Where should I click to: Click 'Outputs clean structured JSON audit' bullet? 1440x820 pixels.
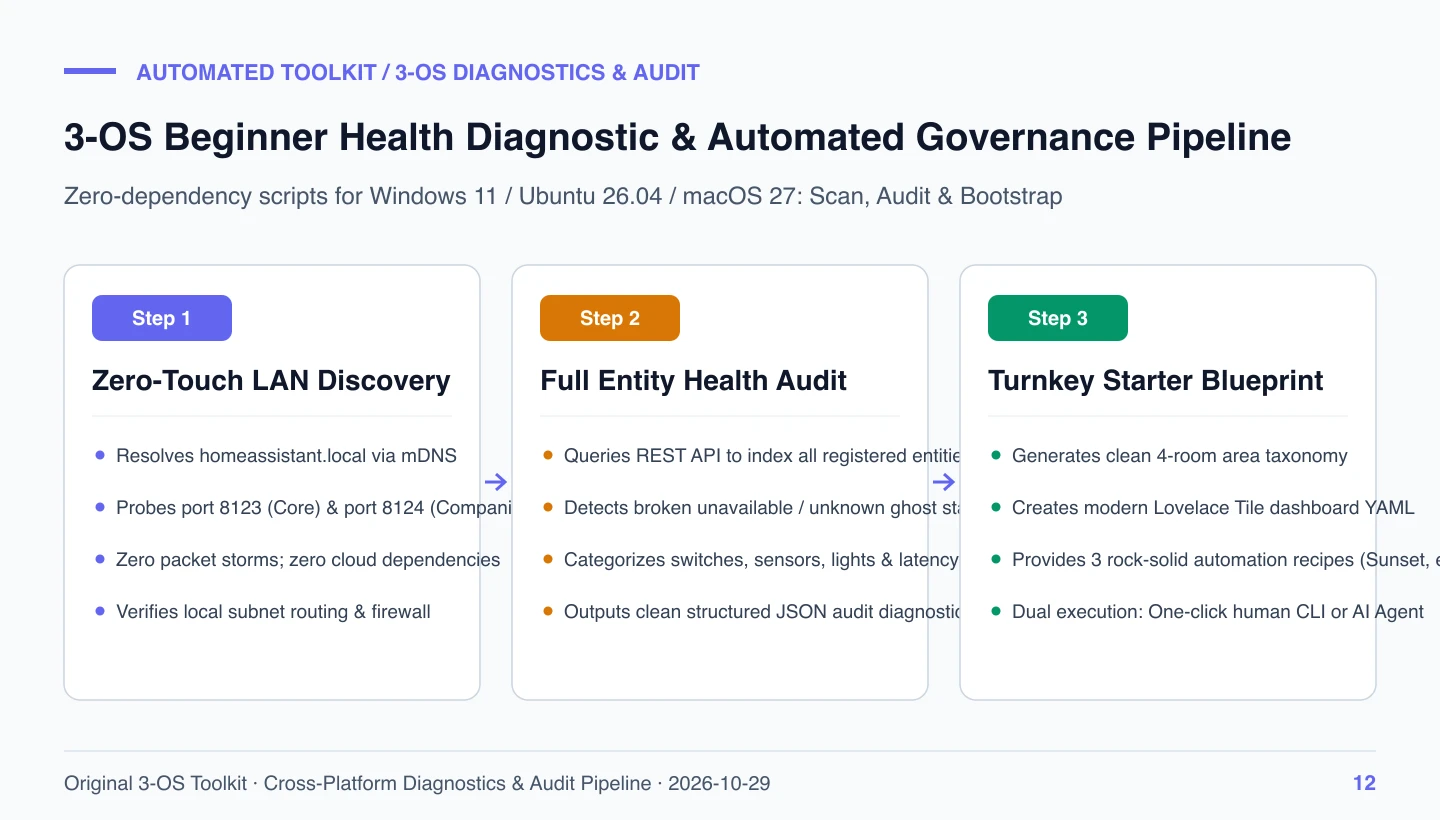pyautogui.click(x=762, y=612)
